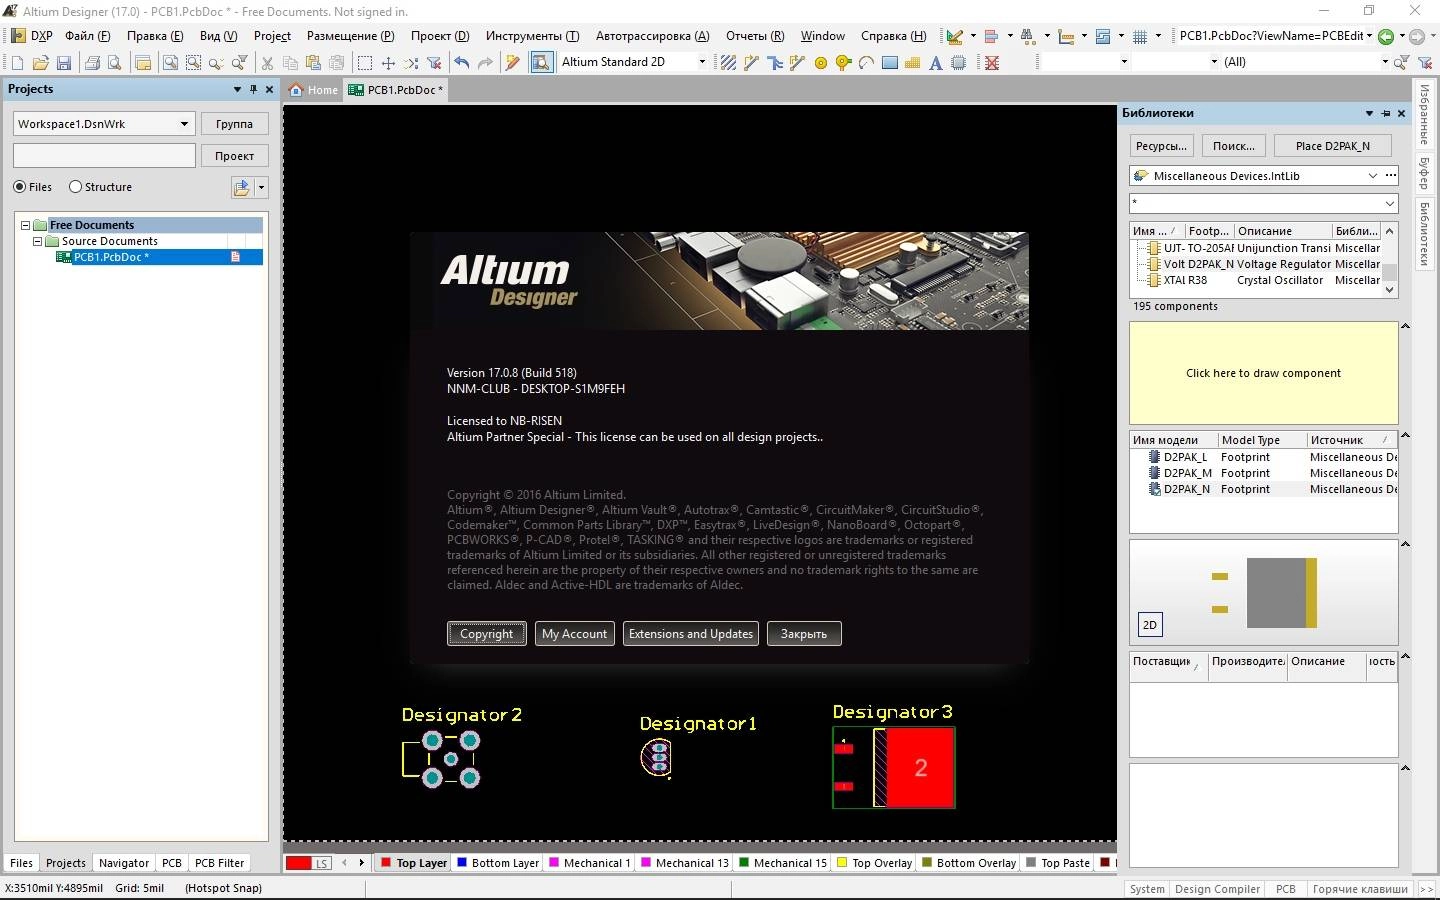This screenshot has width=1440, height=900.
Task: Click the Open document folder icon
Action: 41,62
